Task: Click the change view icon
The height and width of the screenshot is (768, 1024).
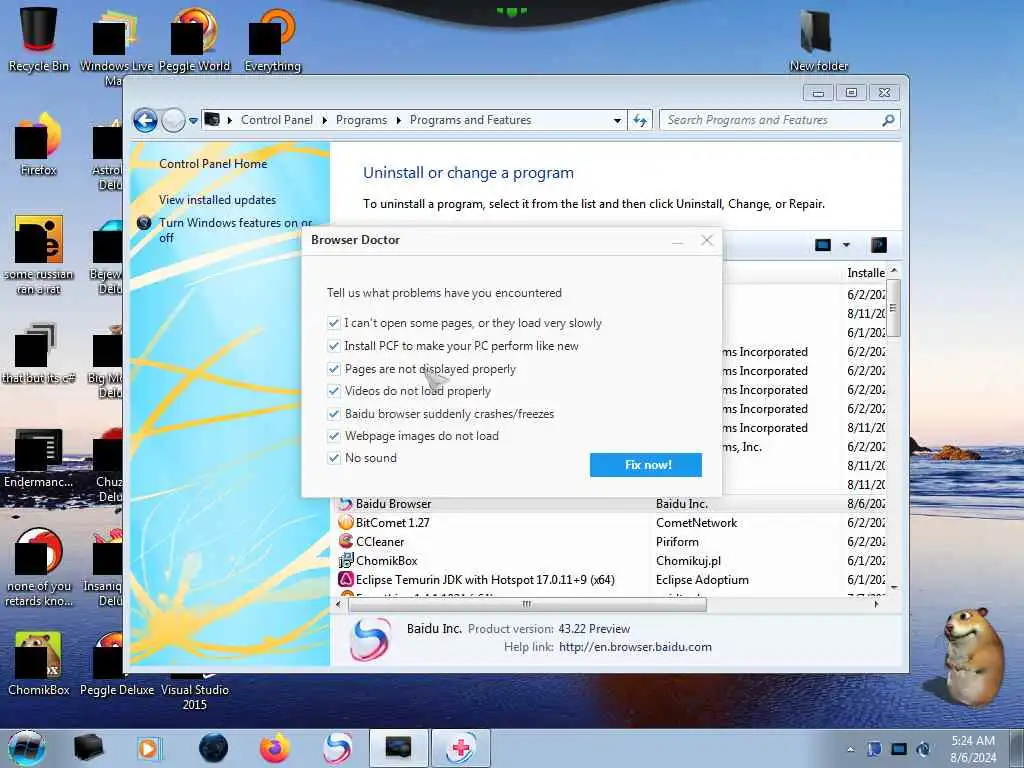Action: tap(823, 245)
